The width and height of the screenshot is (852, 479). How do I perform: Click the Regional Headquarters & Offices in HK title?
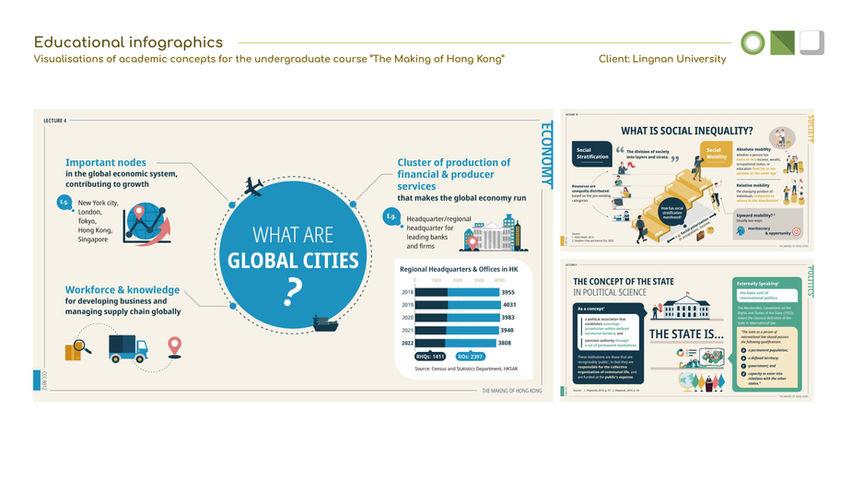459,269
